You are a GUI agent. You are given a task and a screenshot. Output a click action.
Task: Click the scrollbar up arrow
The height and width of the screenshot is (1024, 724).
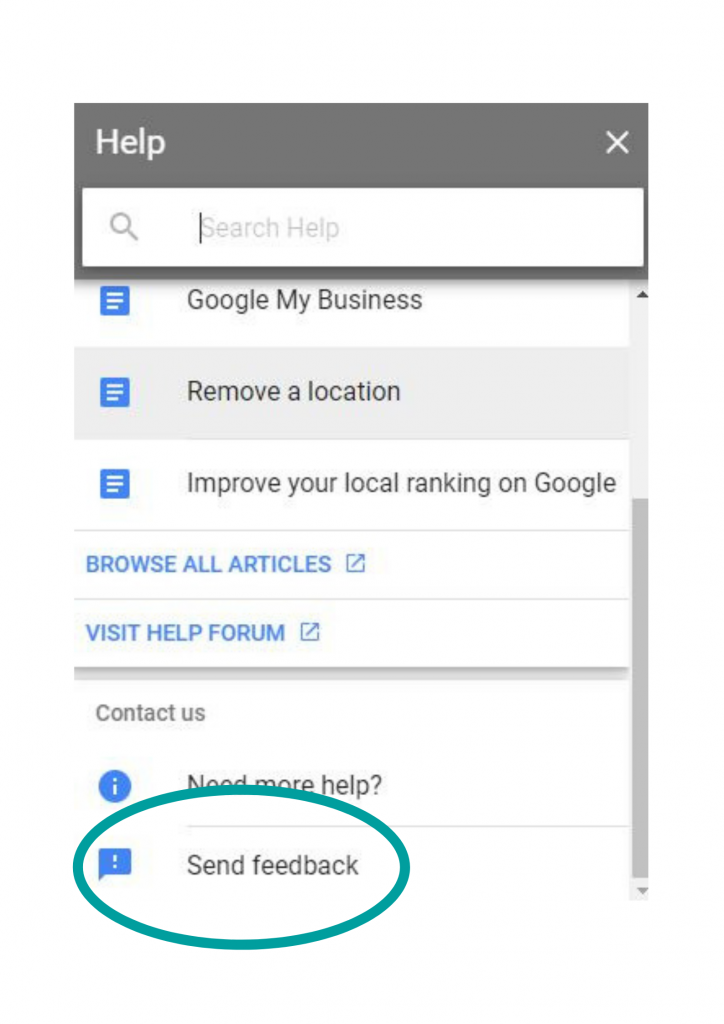[642, 295]
